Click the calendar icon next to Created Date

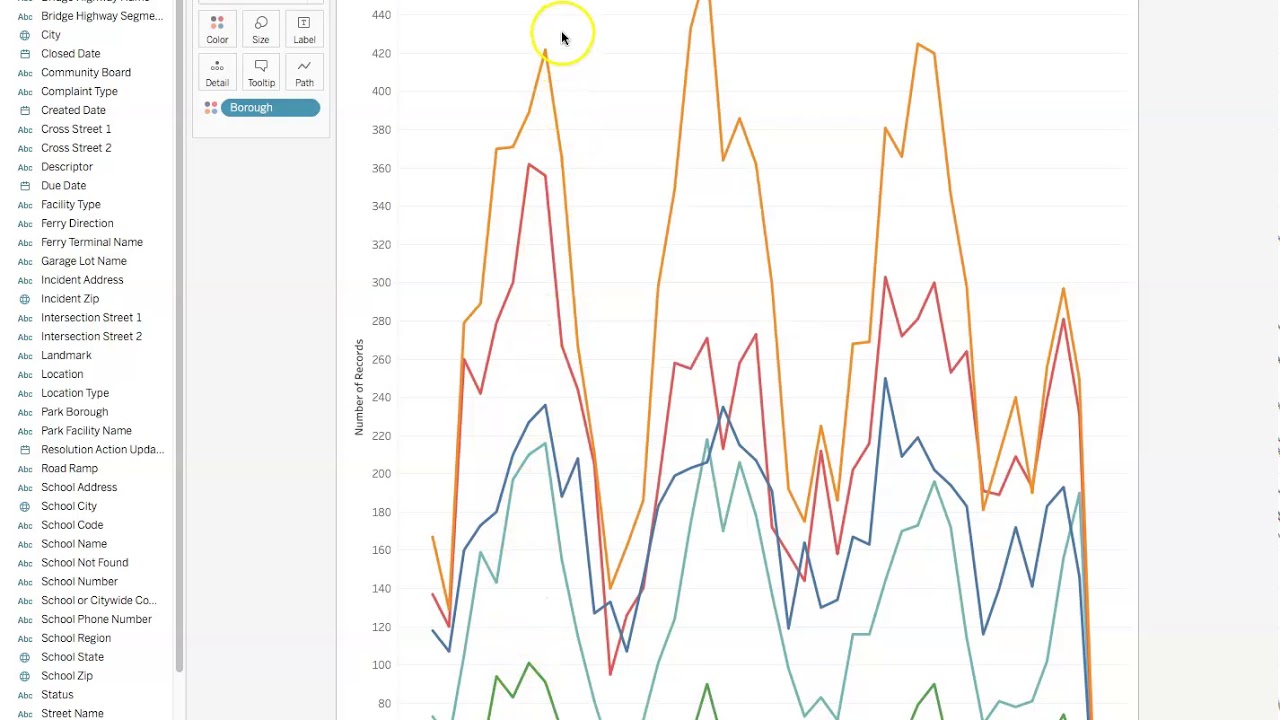click(25, 111)
